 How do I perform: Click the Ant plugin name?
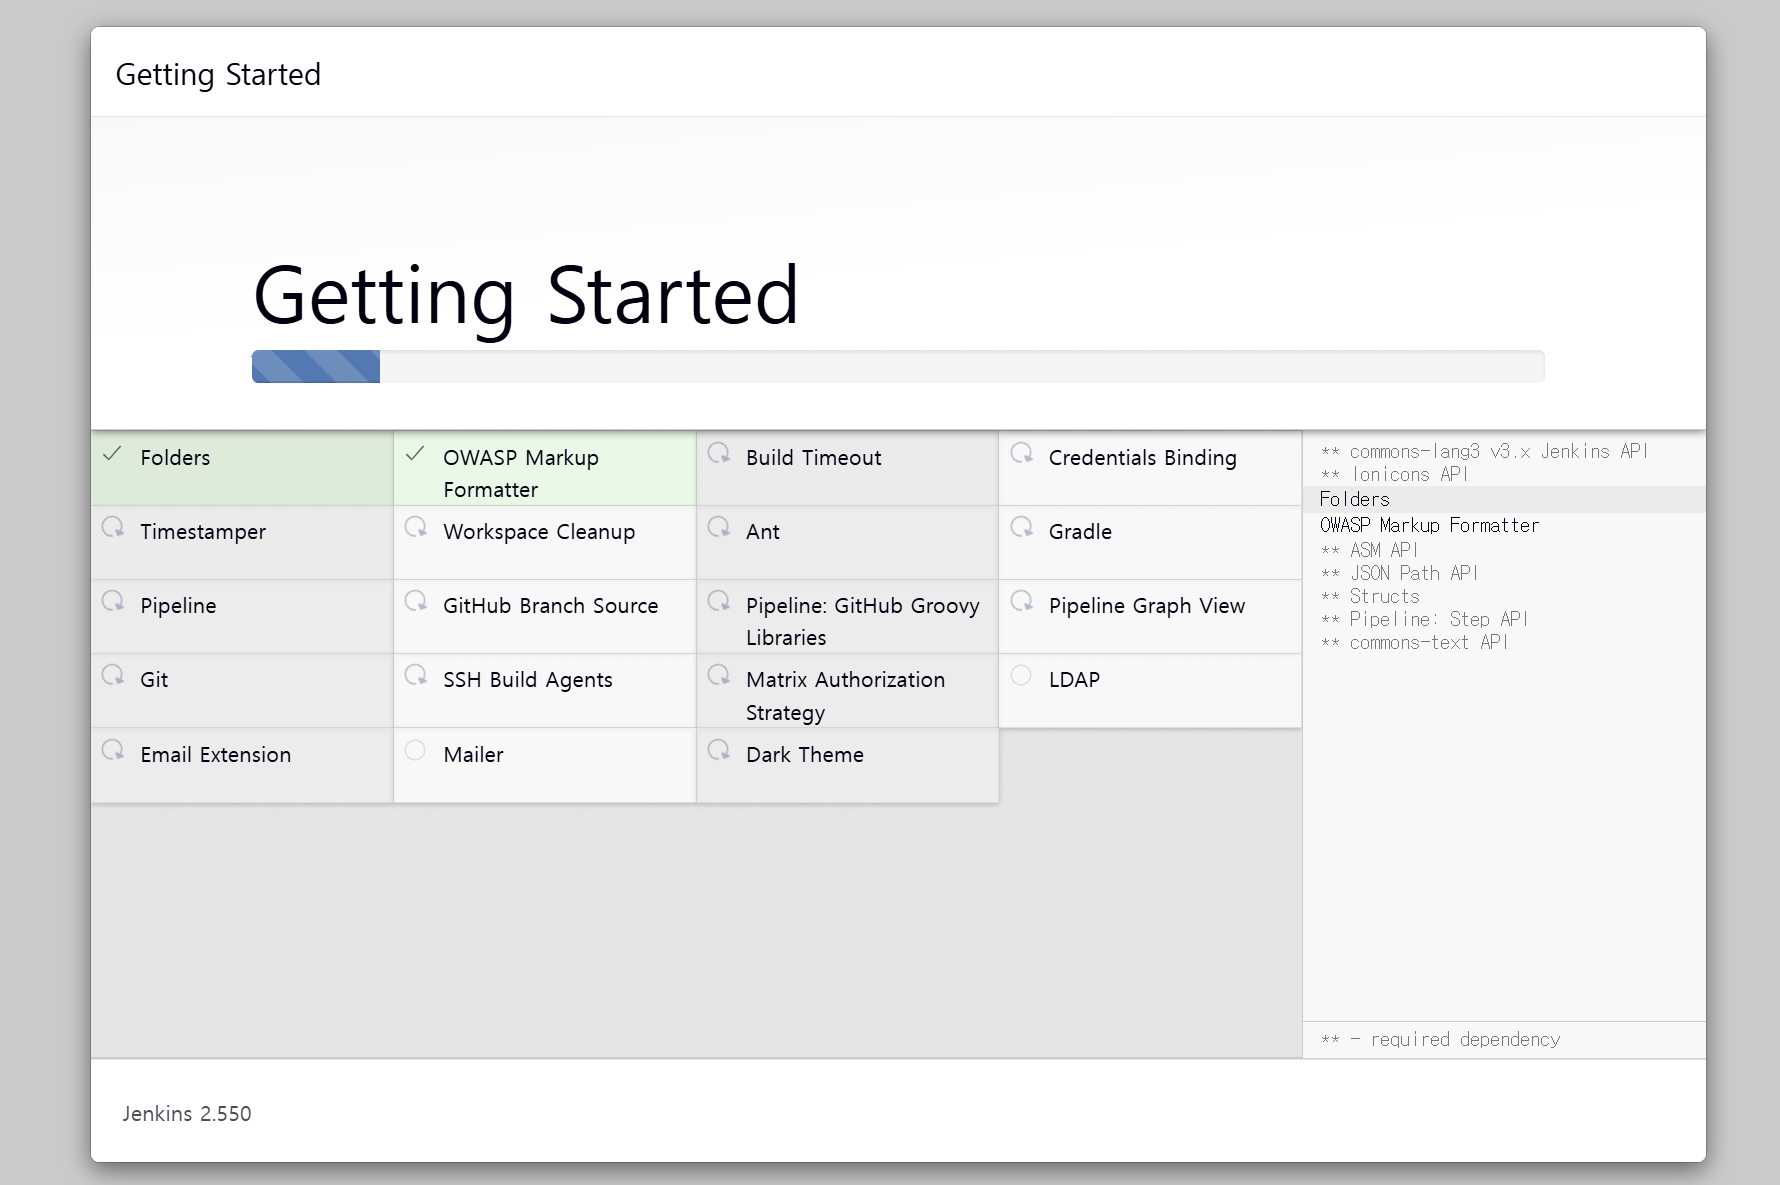point(763,532)
